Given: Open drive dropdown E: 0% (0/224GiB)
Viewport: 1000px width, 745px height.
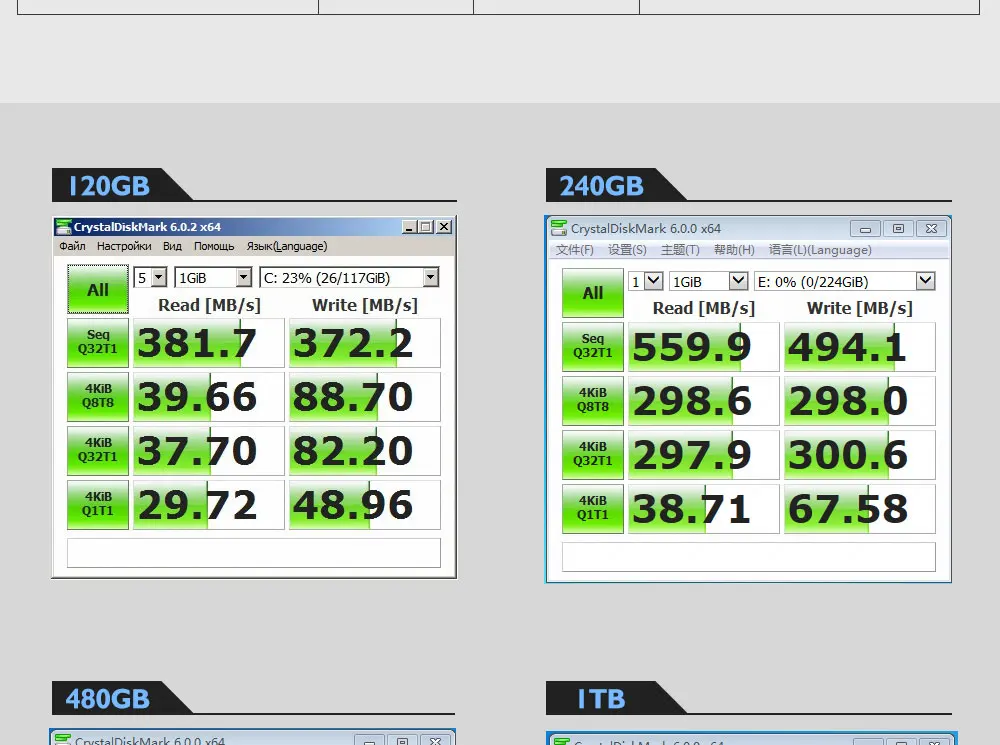Looking at the screenshot, I should pos(844,281).
